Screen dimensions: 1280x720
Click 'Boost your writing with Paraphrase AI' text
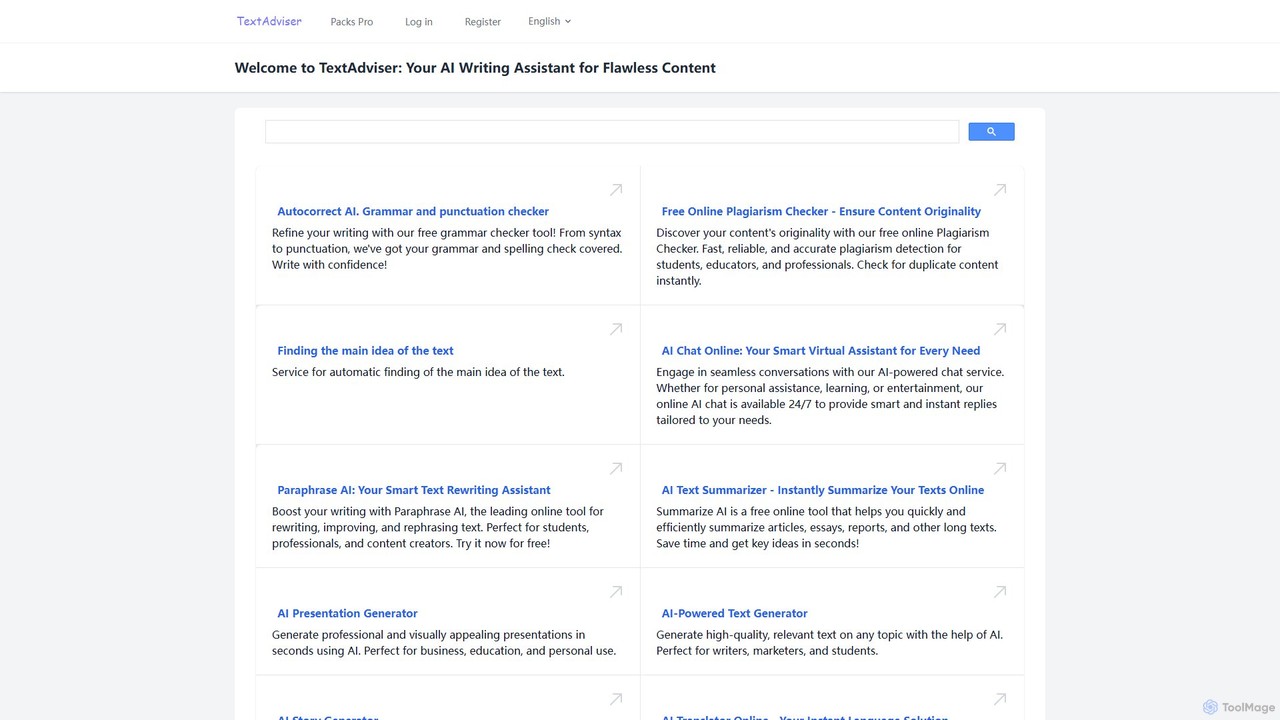(438, 527)
